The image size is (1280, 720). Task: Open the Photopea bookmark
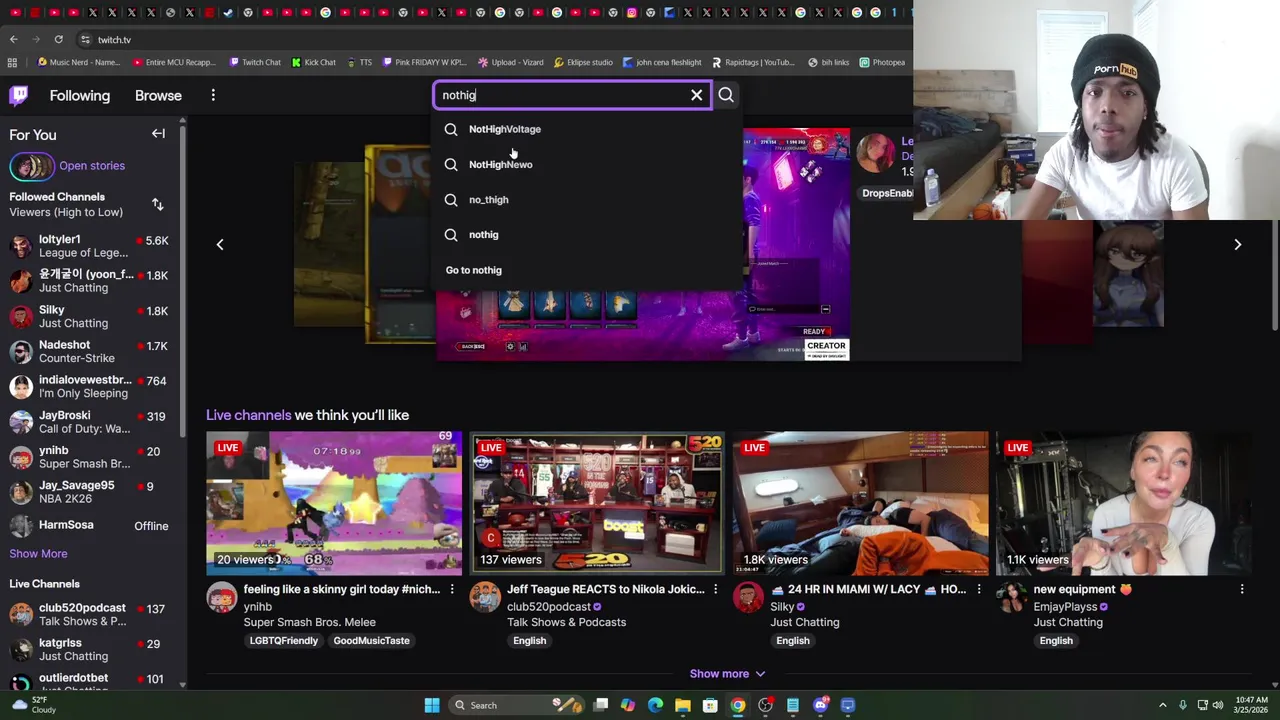pyautogui.click(x=881, y=62)
